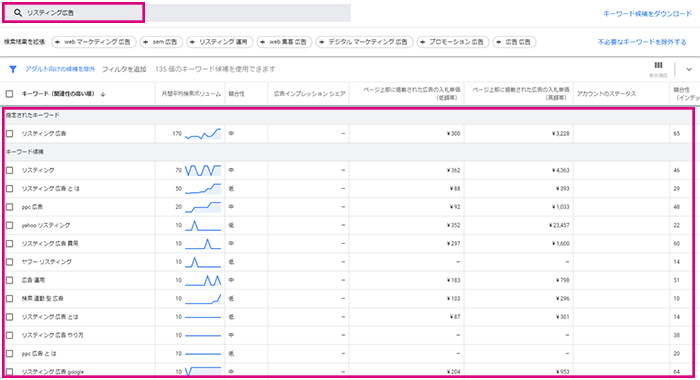Add 'web マーケティング 広告' suggestion chip
The image size is (700, 380).
[x=94, y=42]
